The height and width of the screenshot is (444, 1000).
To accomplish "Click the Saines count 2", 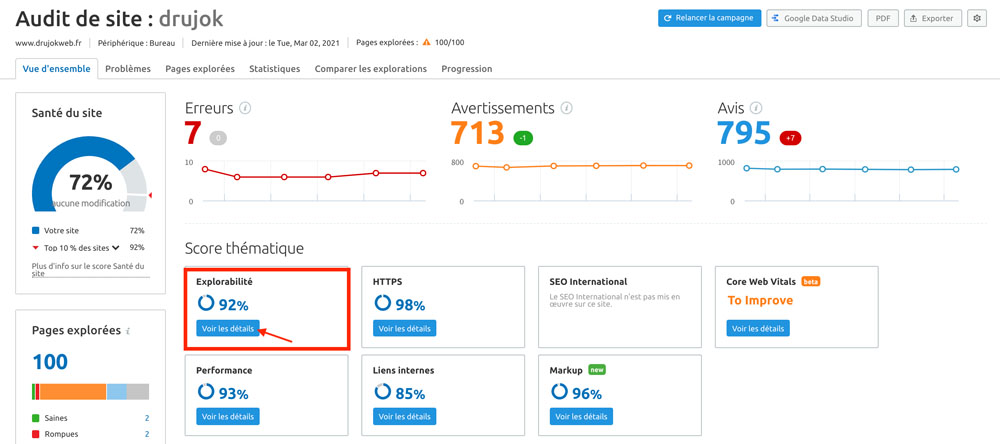I will point(147,418).
